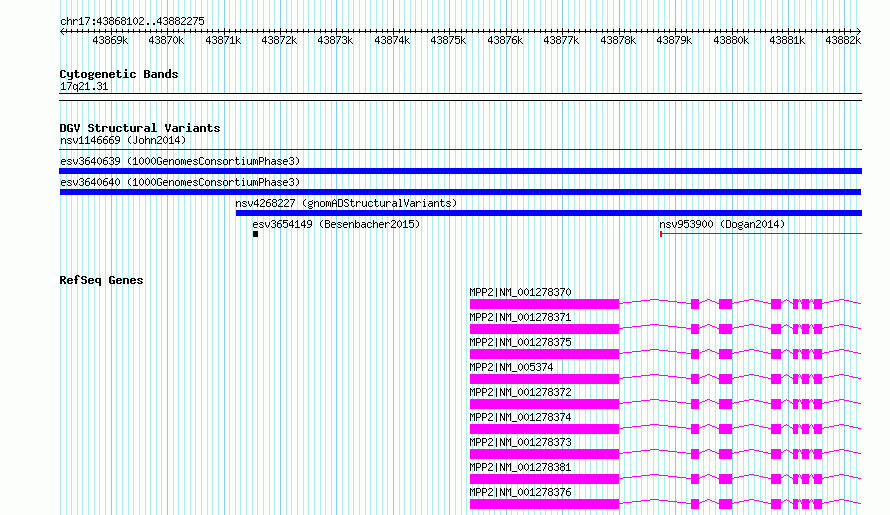
Task: Open esv3654149 (Besenbacher2015) label
Action: (337, 224)
